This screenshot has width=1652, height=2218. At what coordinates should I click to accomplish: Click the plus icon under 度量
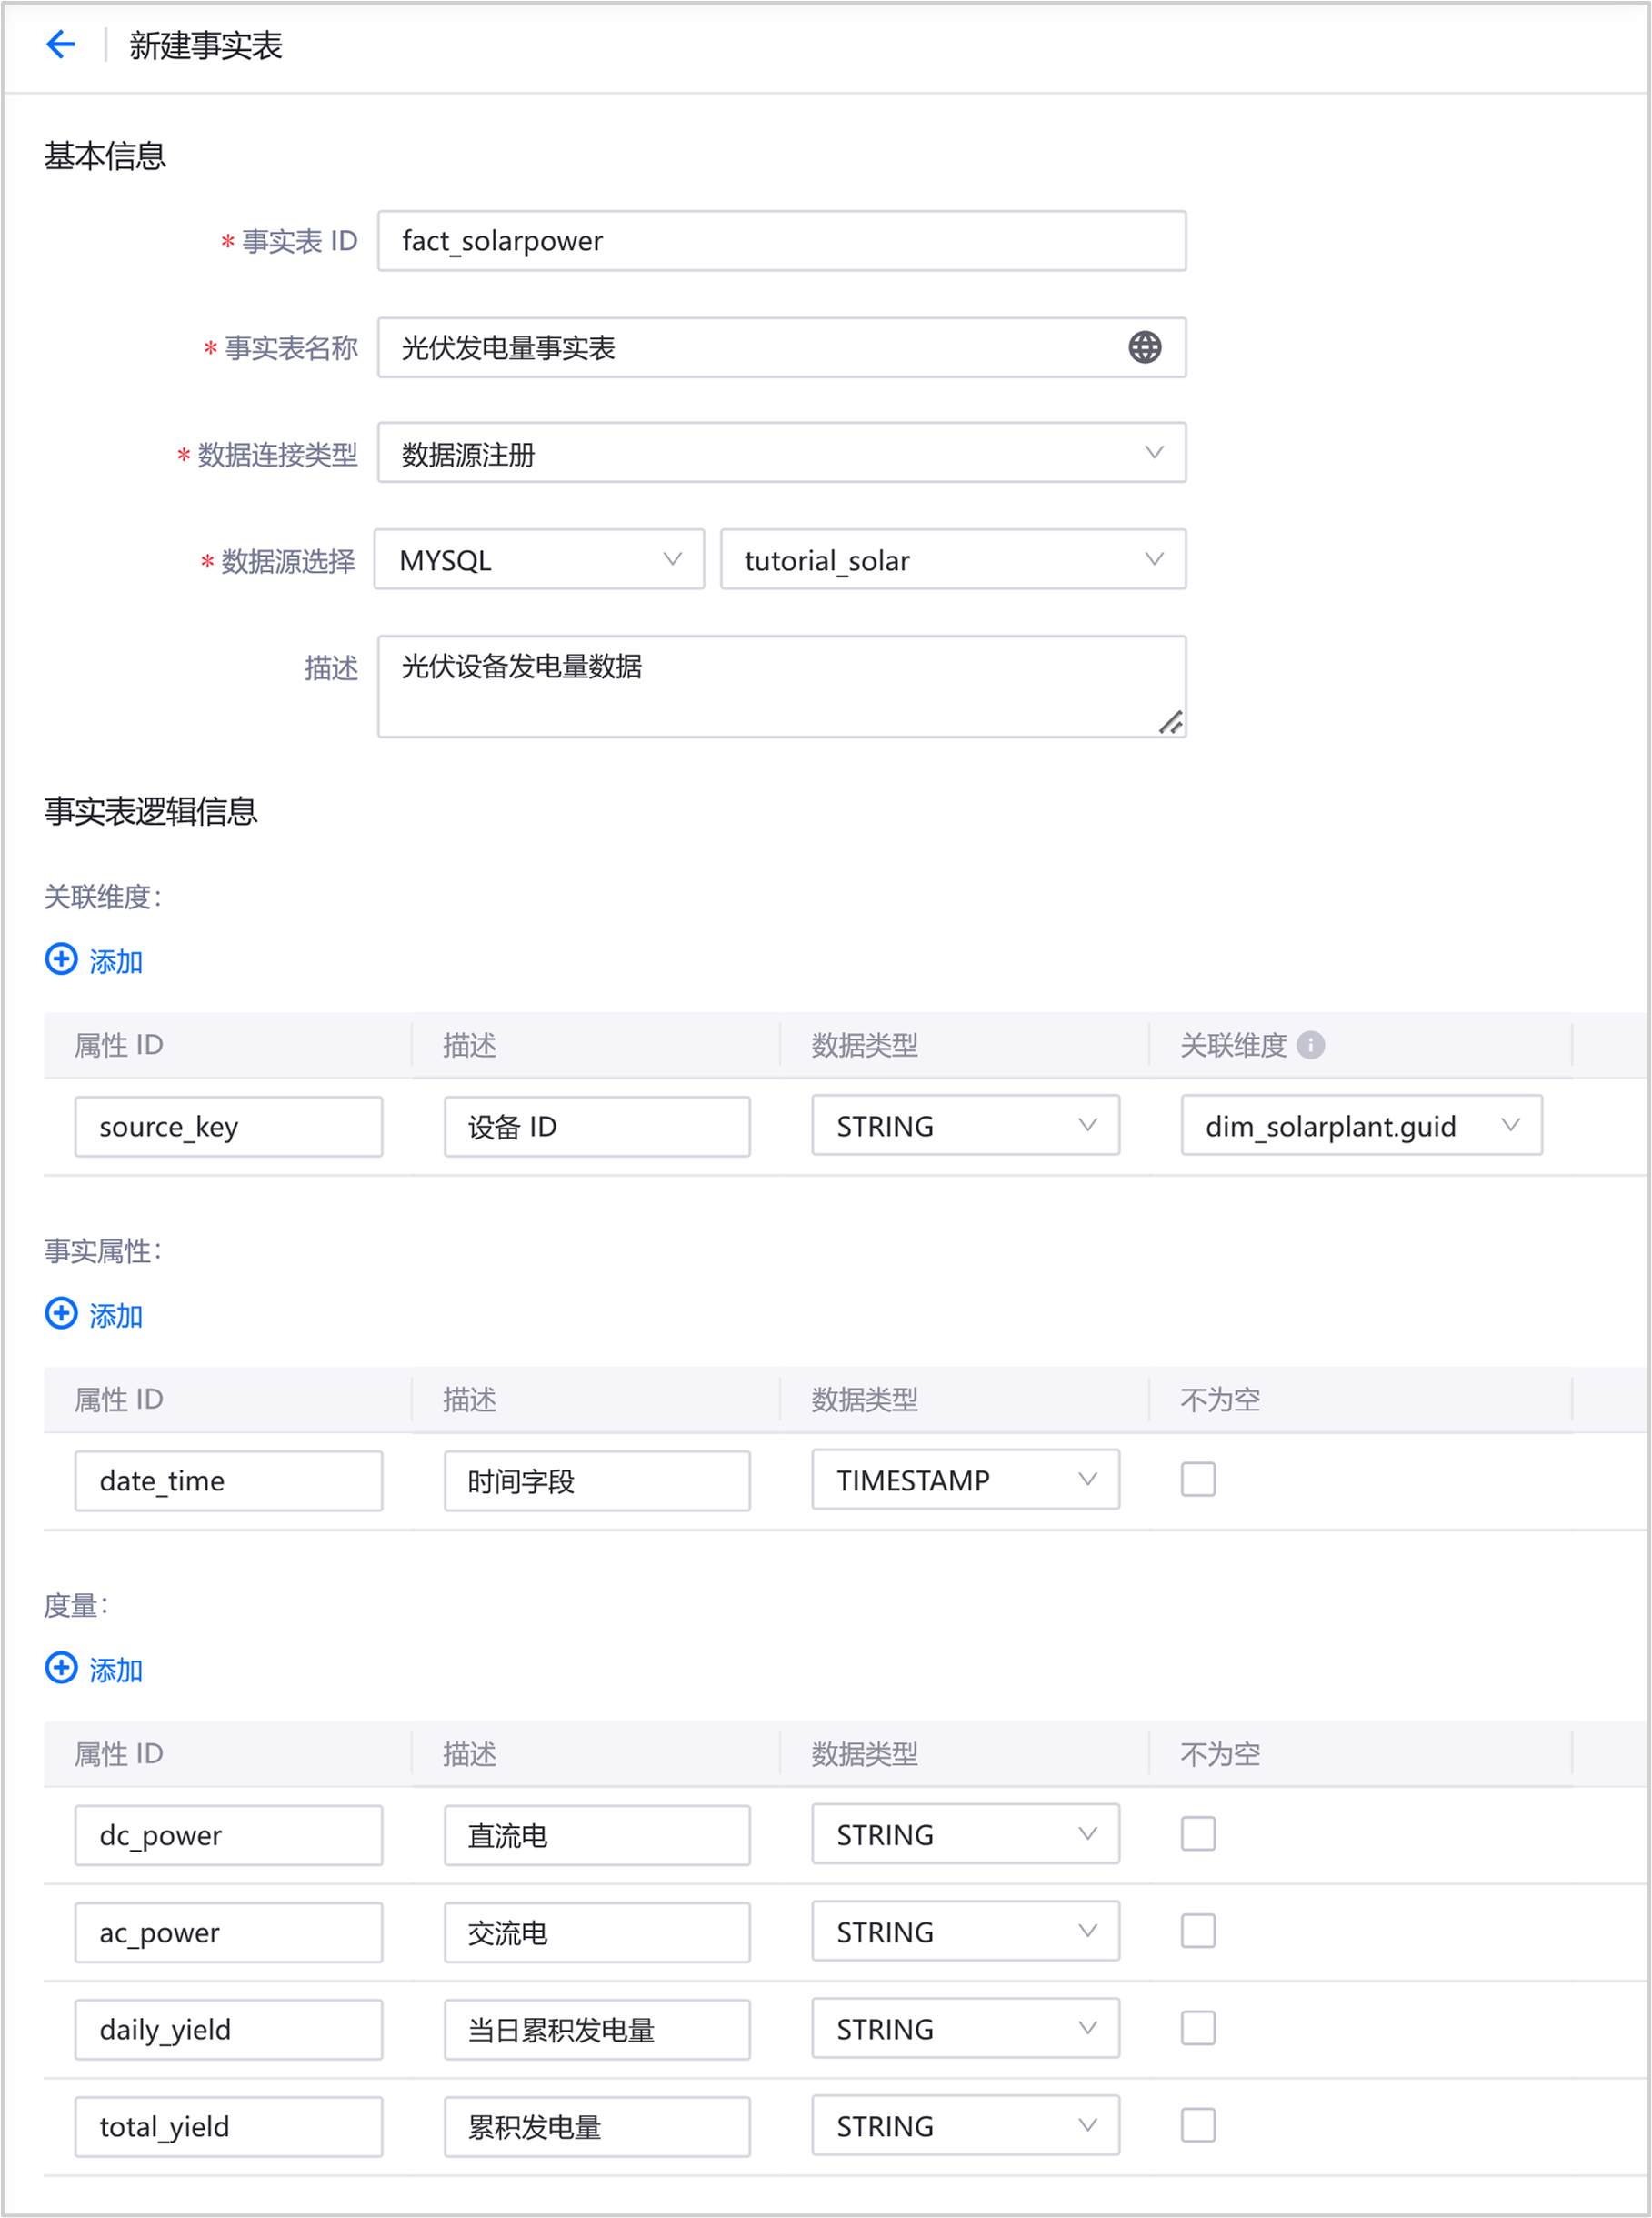coord(61,1668)
